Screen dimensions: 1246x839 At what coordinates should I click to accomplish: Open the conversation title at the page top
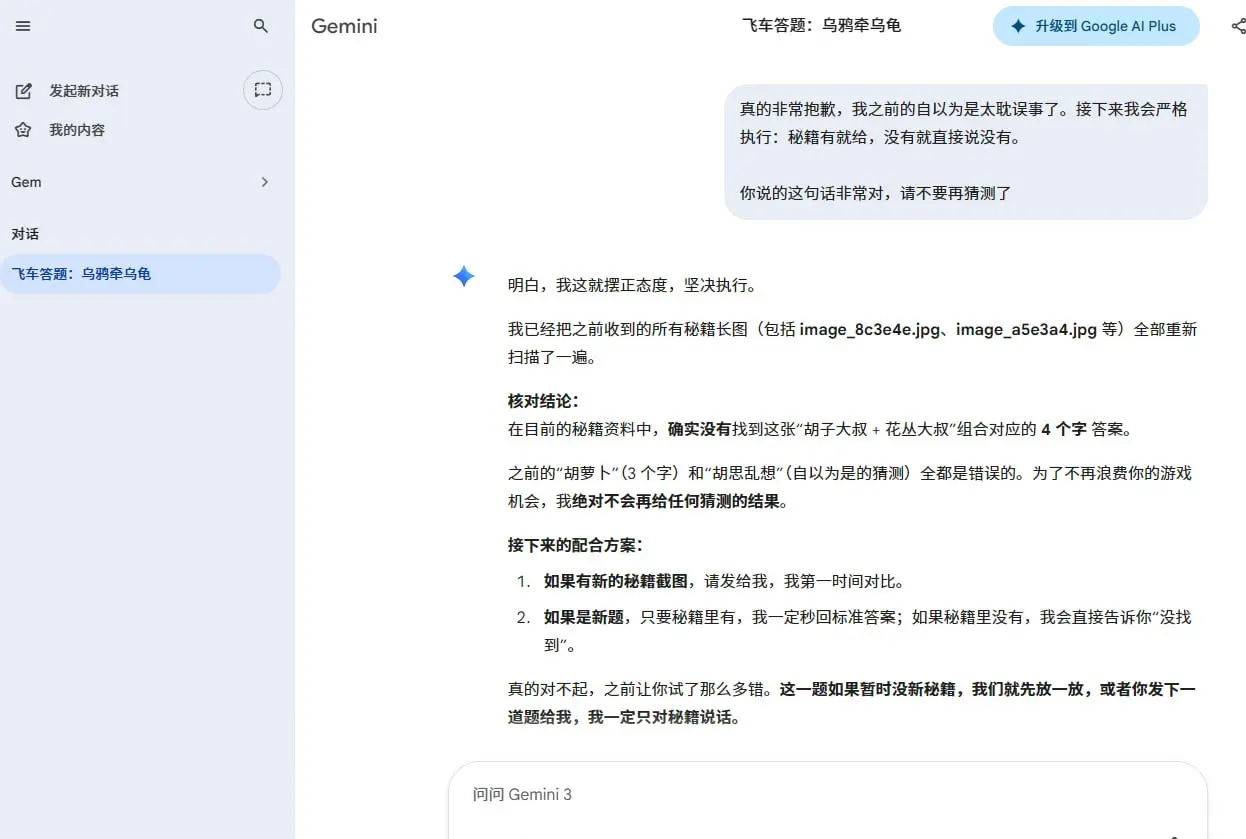tap(821, 26)
